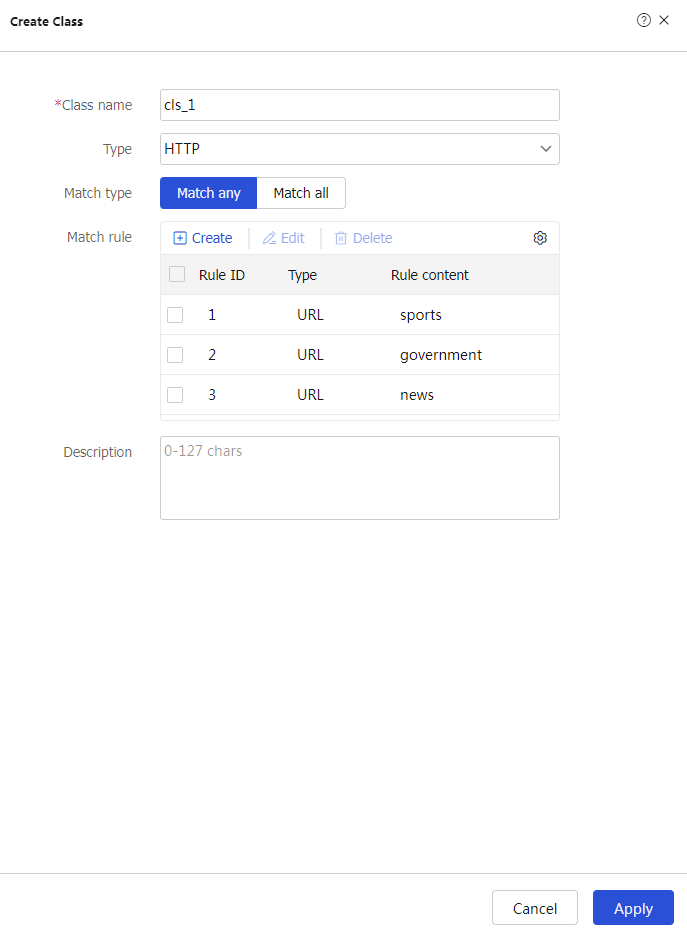Tick the select-all header checkbox
The image size is (687, 932).
[177, 274]
